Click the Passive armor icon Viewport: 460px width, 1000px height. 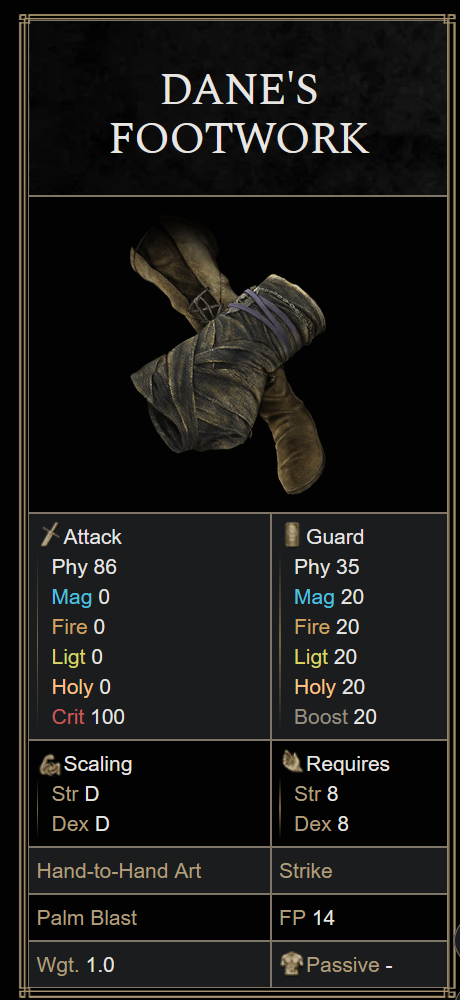coord(292,964)
